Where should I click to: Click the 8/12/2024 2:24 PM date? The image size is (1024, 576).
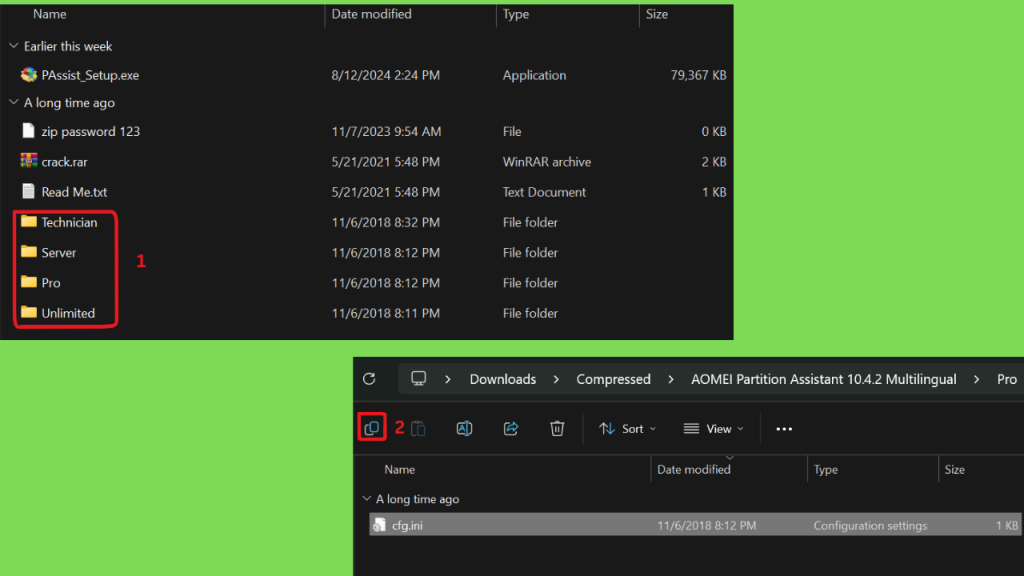(x=385, y=75)
